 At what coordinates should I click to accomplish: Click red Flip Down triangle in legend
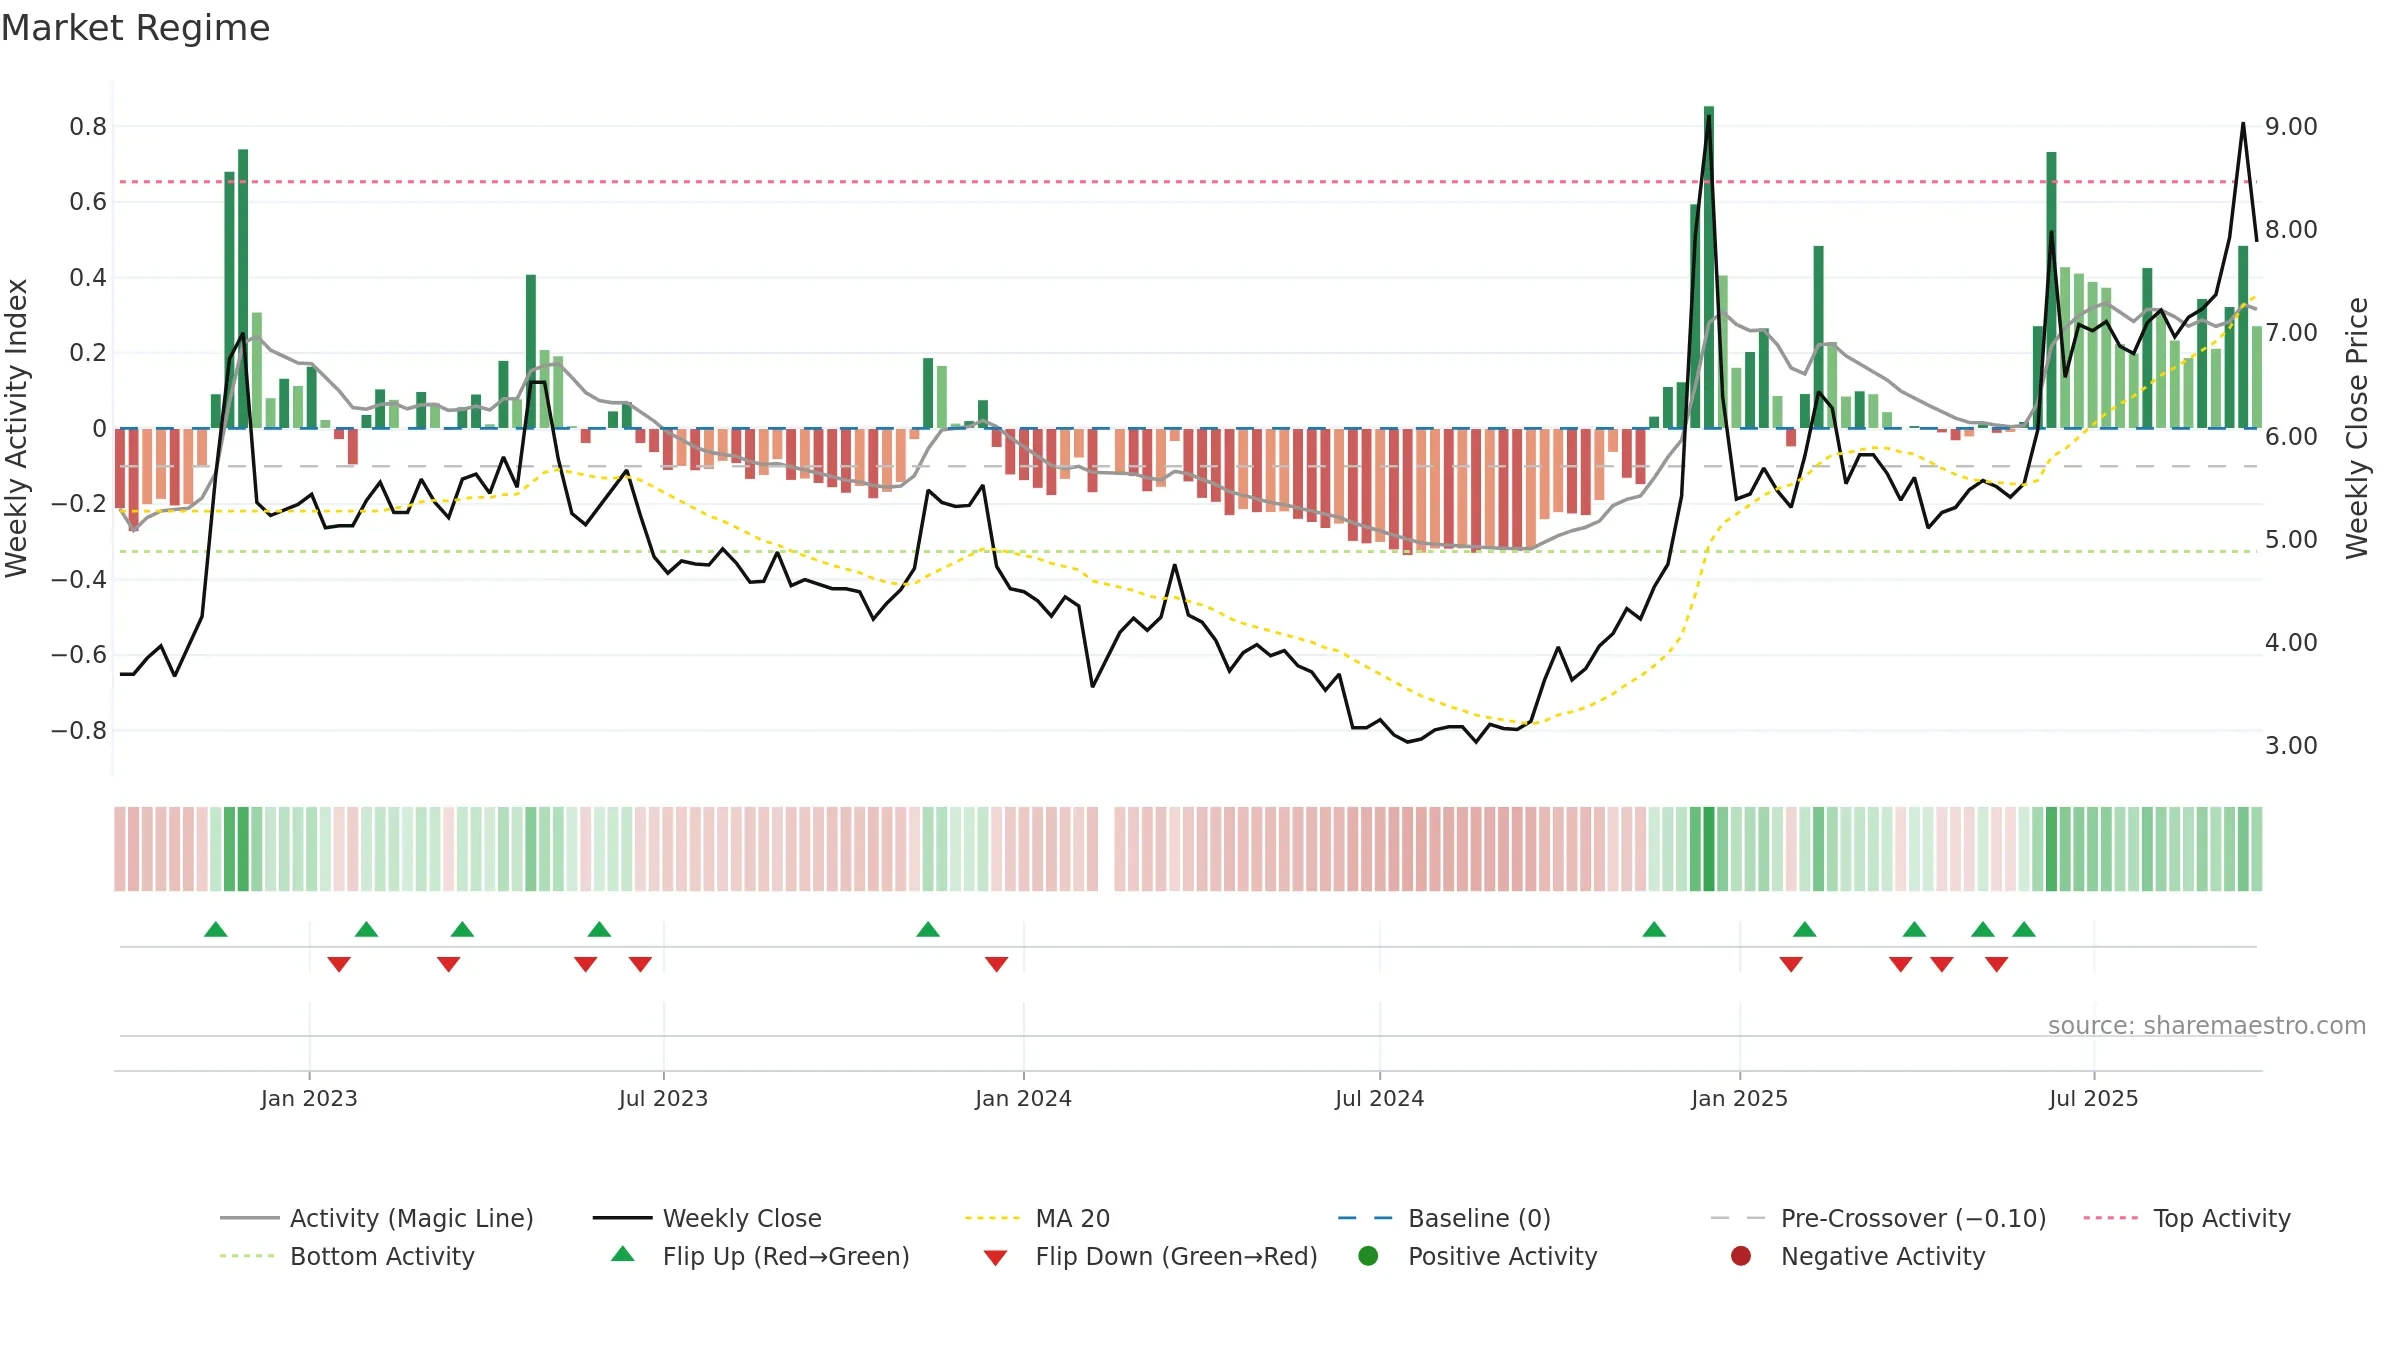click(995, 1258)
